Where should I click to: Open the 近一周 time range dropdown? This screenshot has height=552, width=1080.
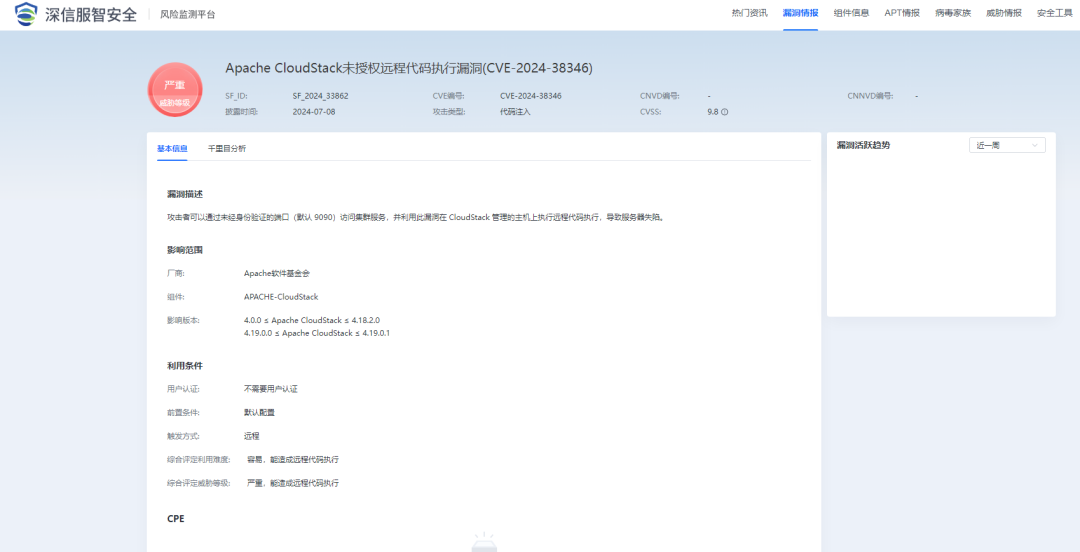(x=1006, y=145)
